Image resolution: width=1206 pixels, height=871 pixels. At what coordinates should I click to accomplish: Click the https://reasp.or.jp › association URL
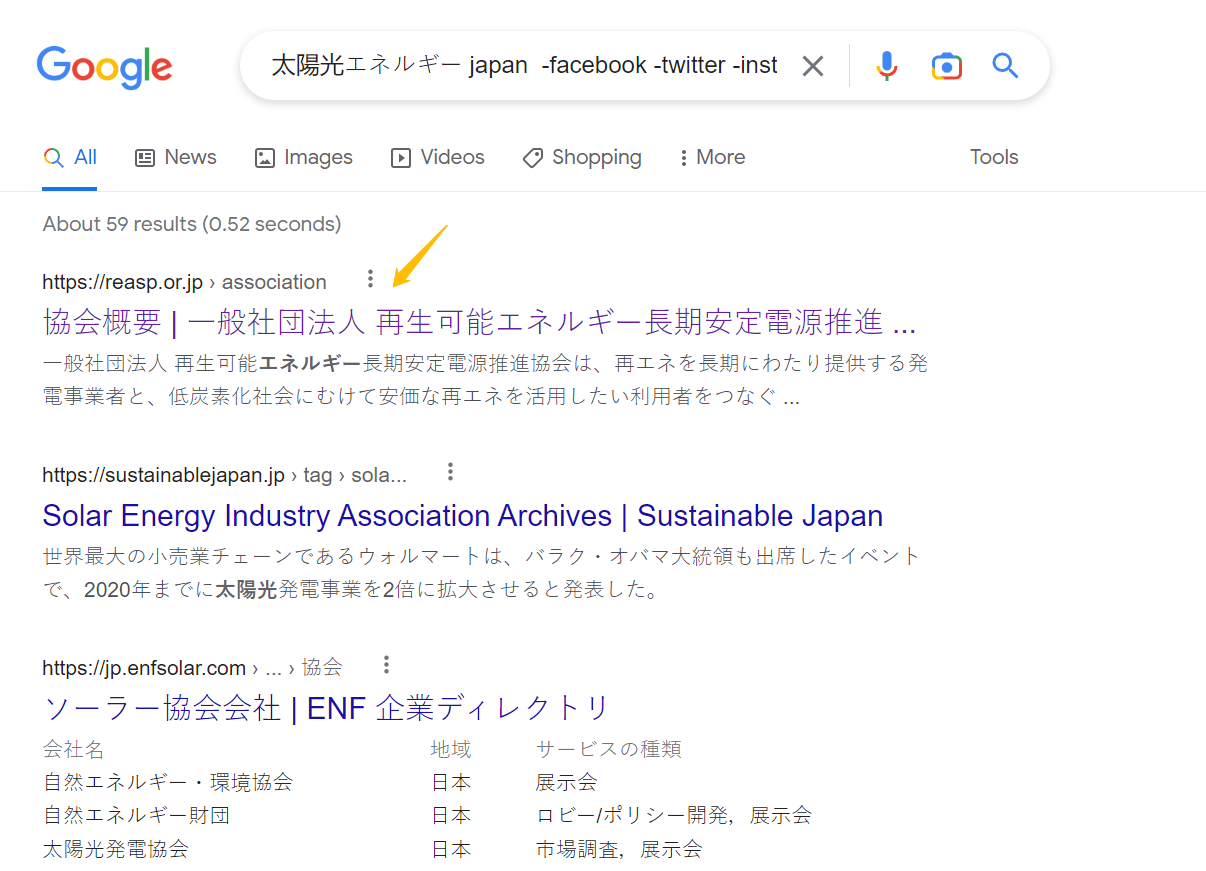[184, 282]
